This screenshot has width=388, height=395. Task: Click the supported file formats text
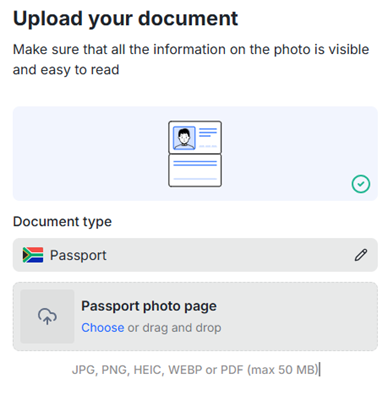point(195,370)
